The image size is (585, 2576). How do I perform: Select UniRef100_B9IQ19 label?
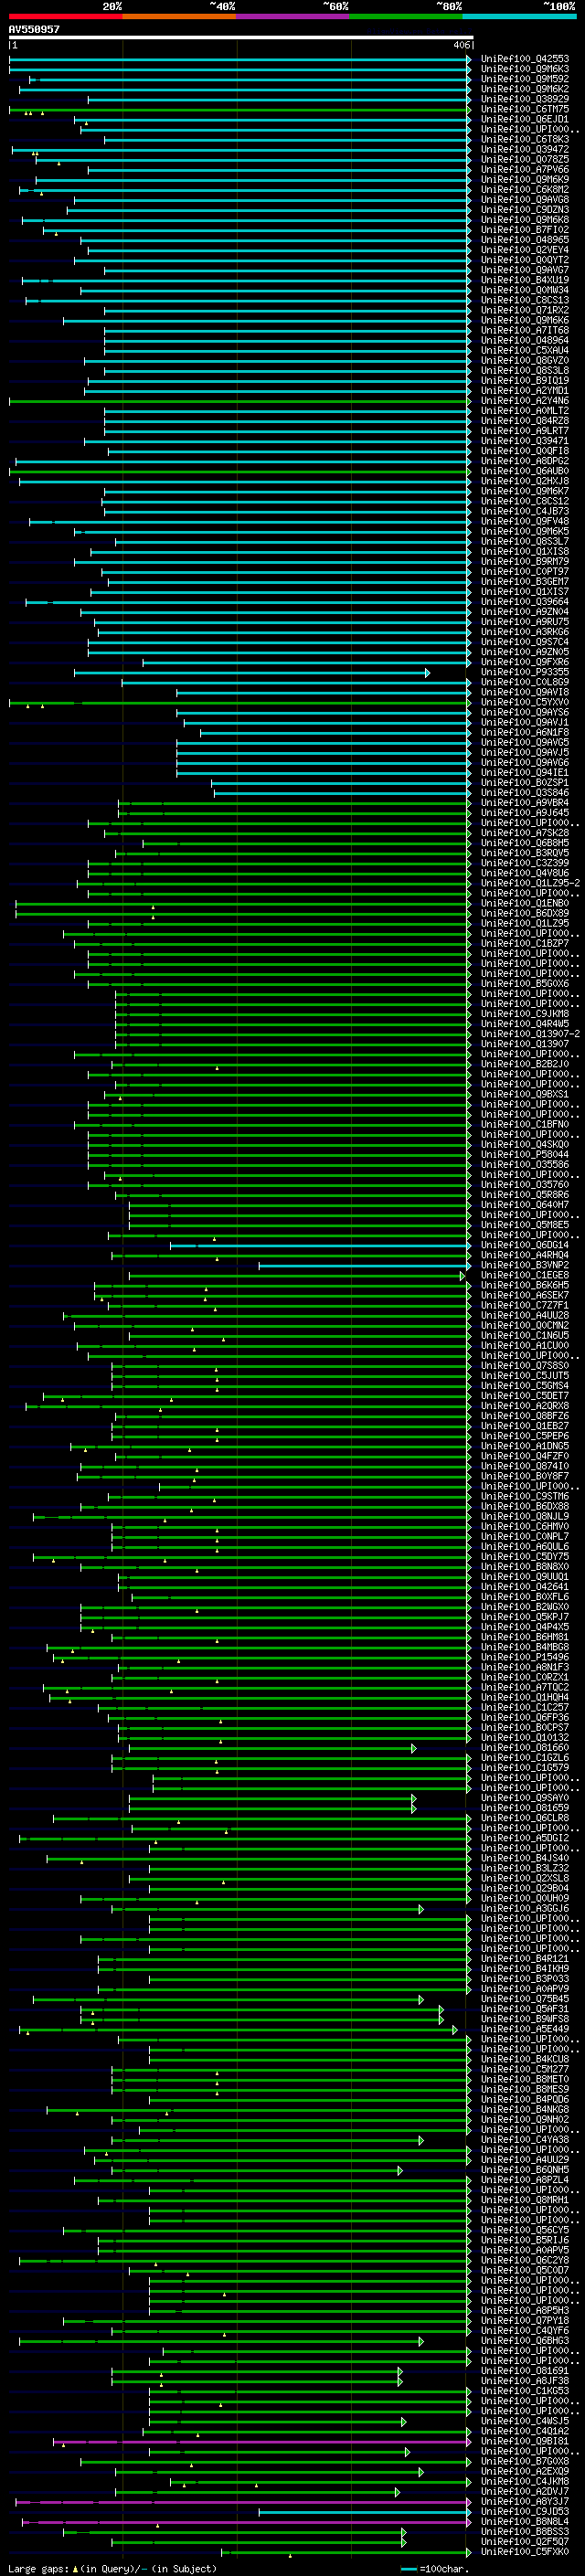(525, 381)
